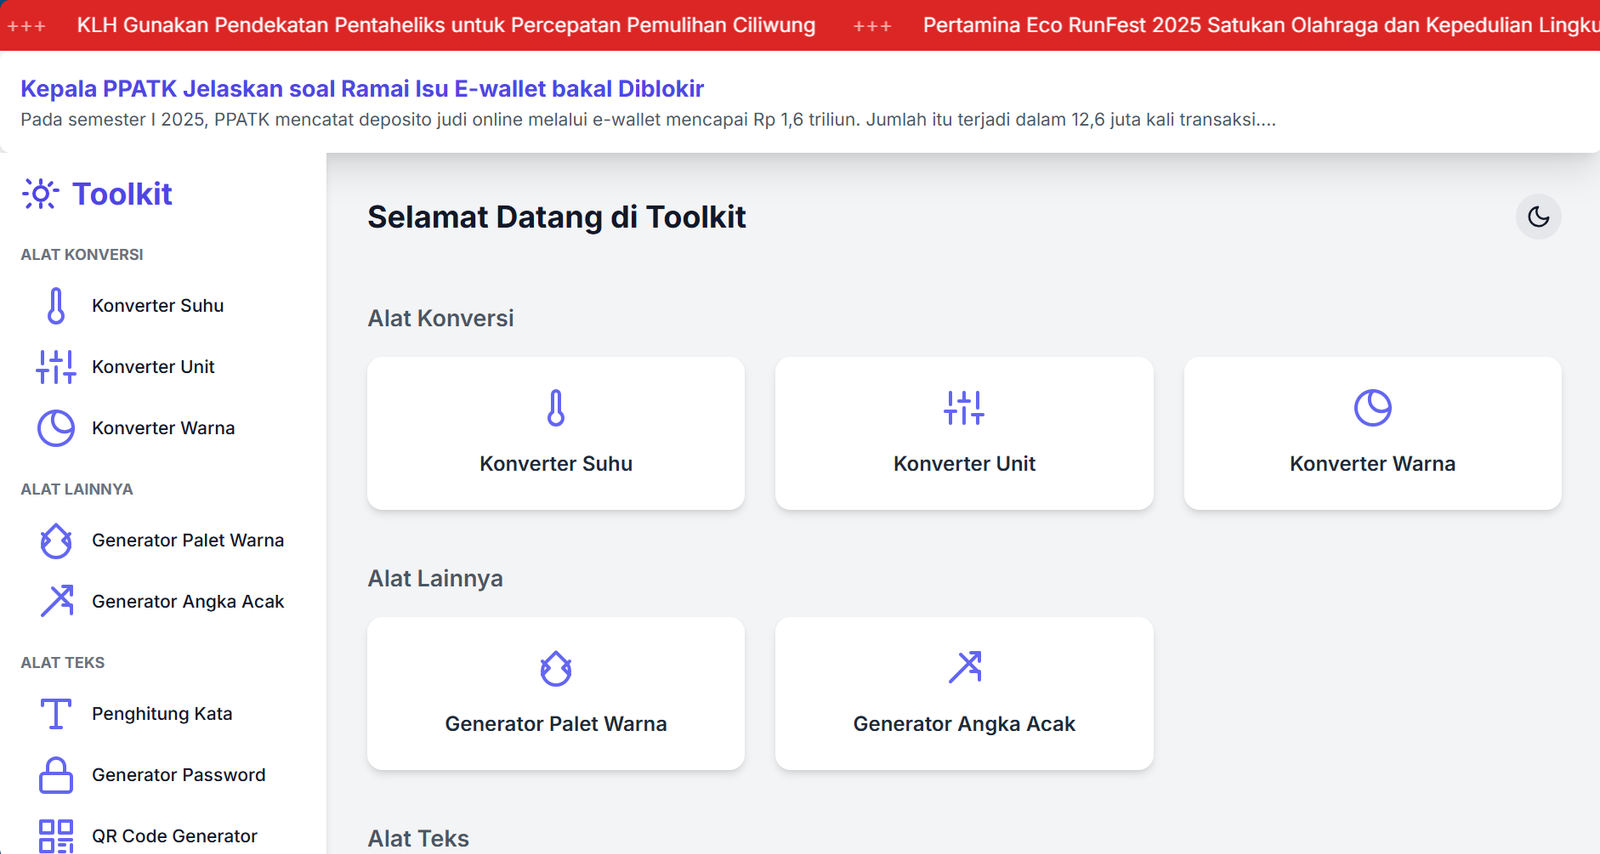Image resolution: width=1600 pixels, height=854 pixels.
Task: Click the letter T icon for Penghitung Kata
Action: 56,714
